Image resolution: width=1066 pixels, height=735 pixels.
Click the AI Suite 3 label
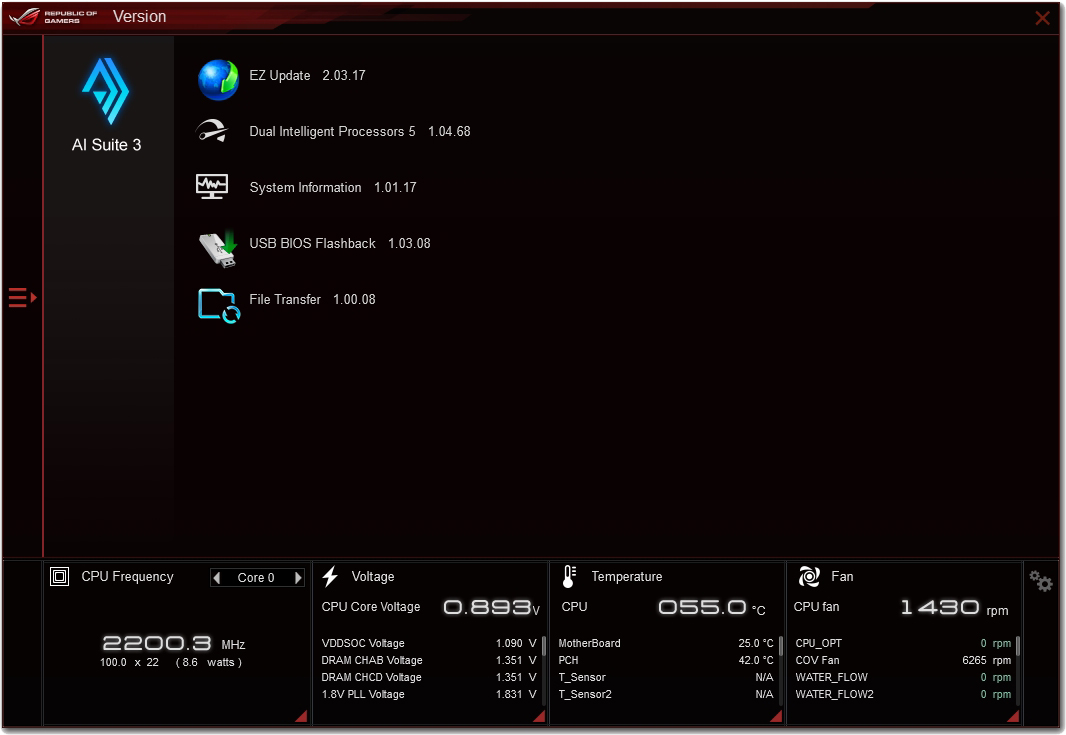point(107,145)
